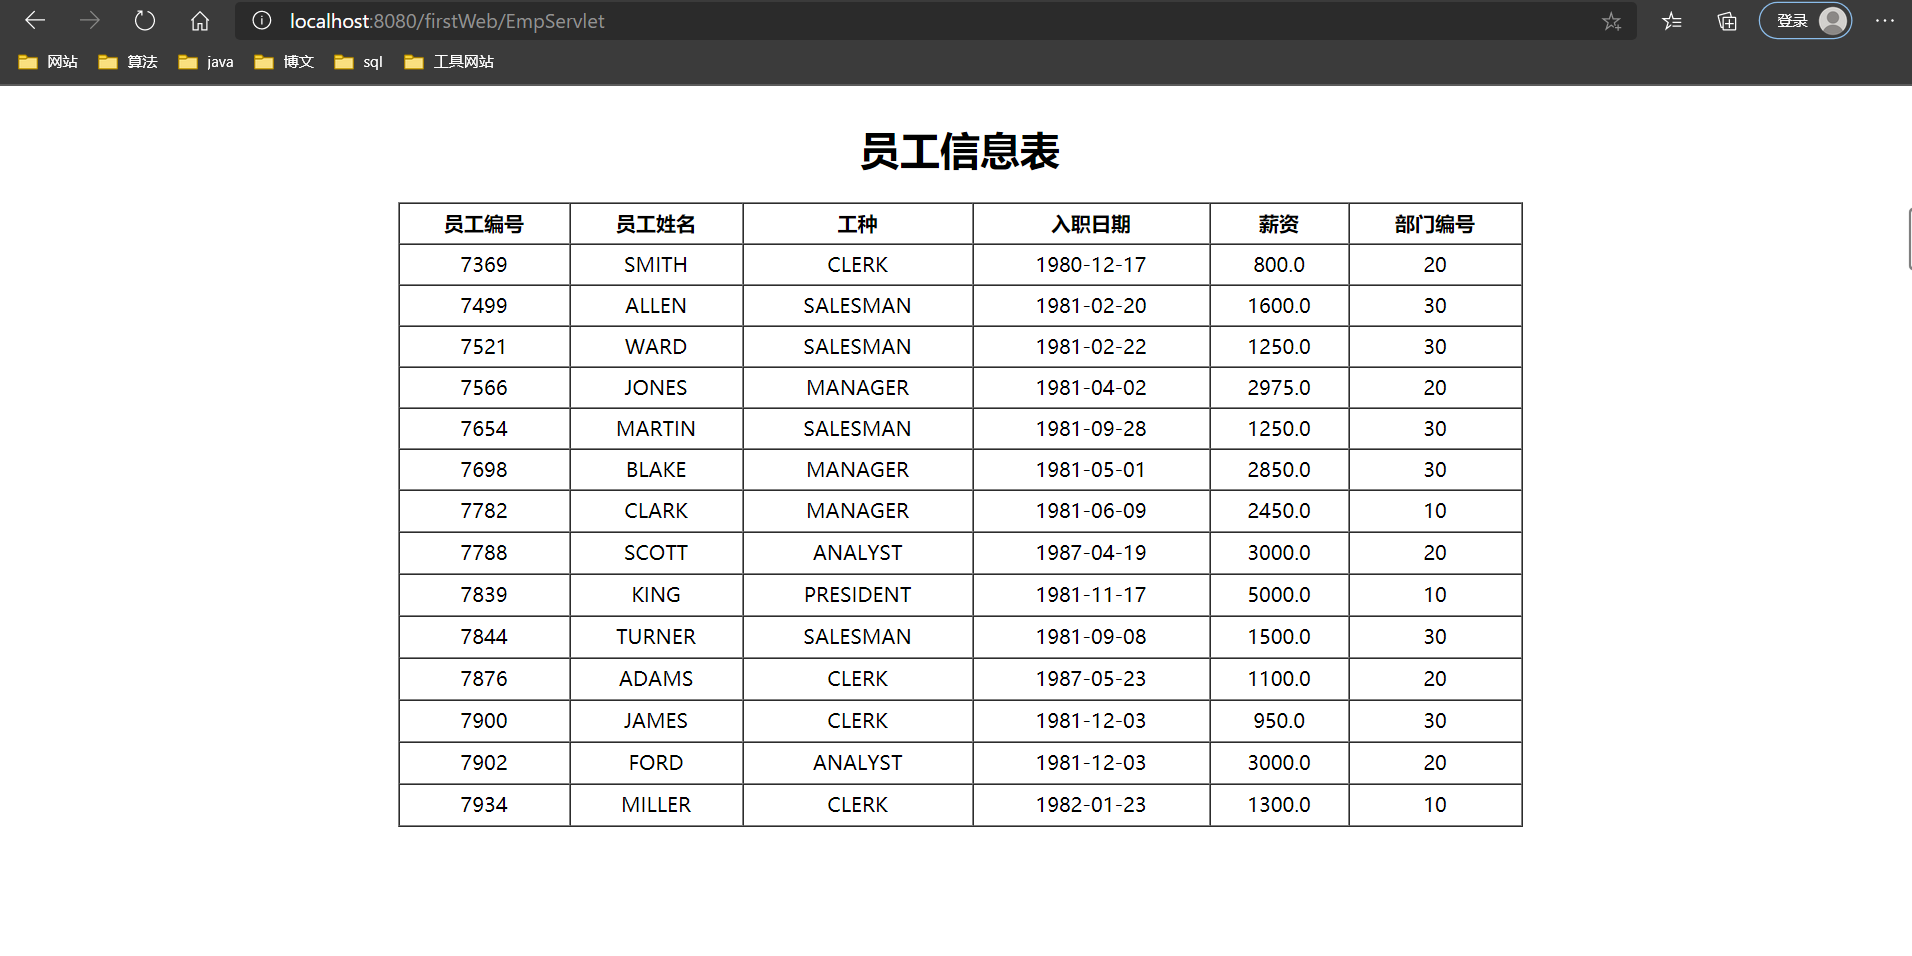Open the sql bookmarks folder
Screen dimensions: 1912x956
[359, 62]
